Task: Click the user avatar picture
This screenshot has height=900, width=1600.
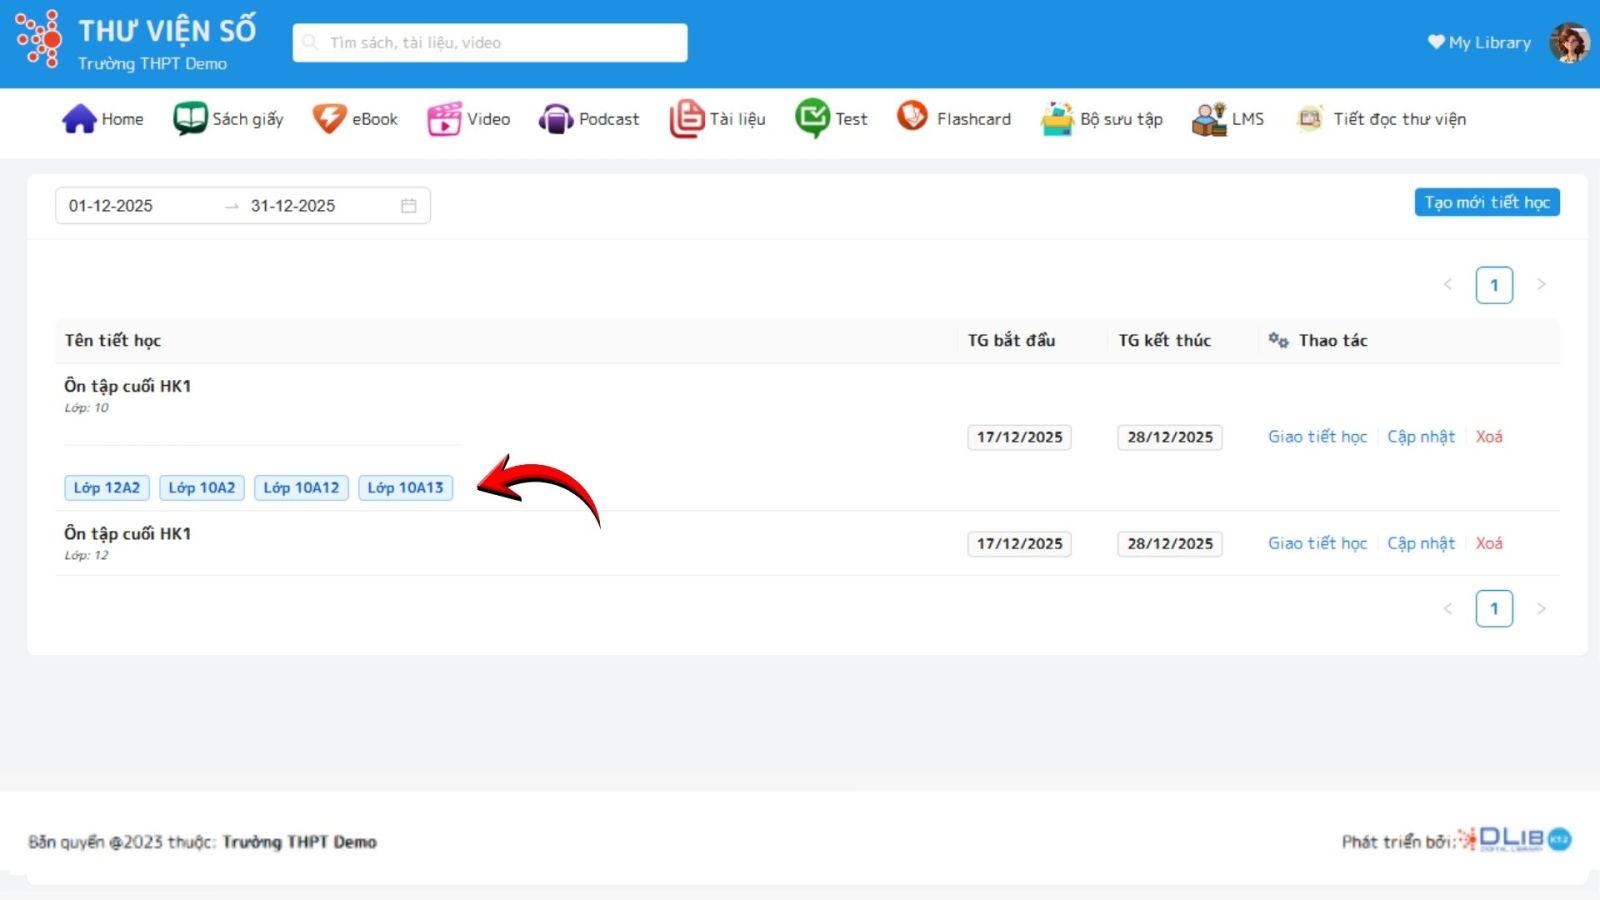Action: pos(1569,43)
